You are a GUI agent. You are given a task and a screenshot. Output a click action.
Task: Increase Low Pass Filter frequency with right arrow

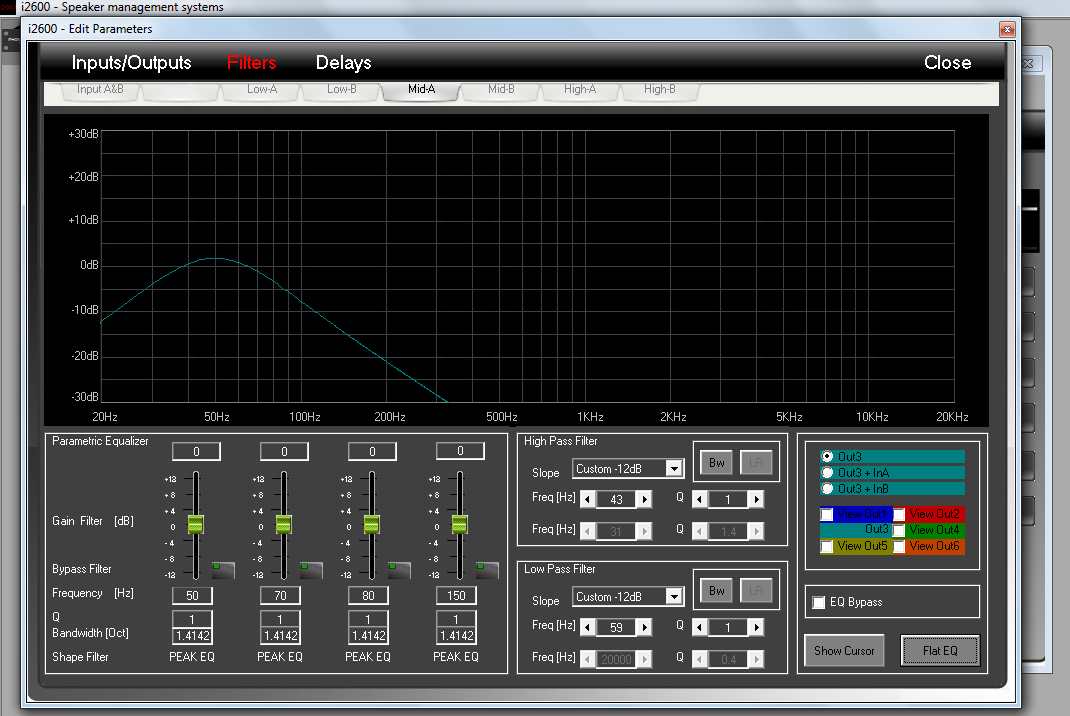pos(645,627)
